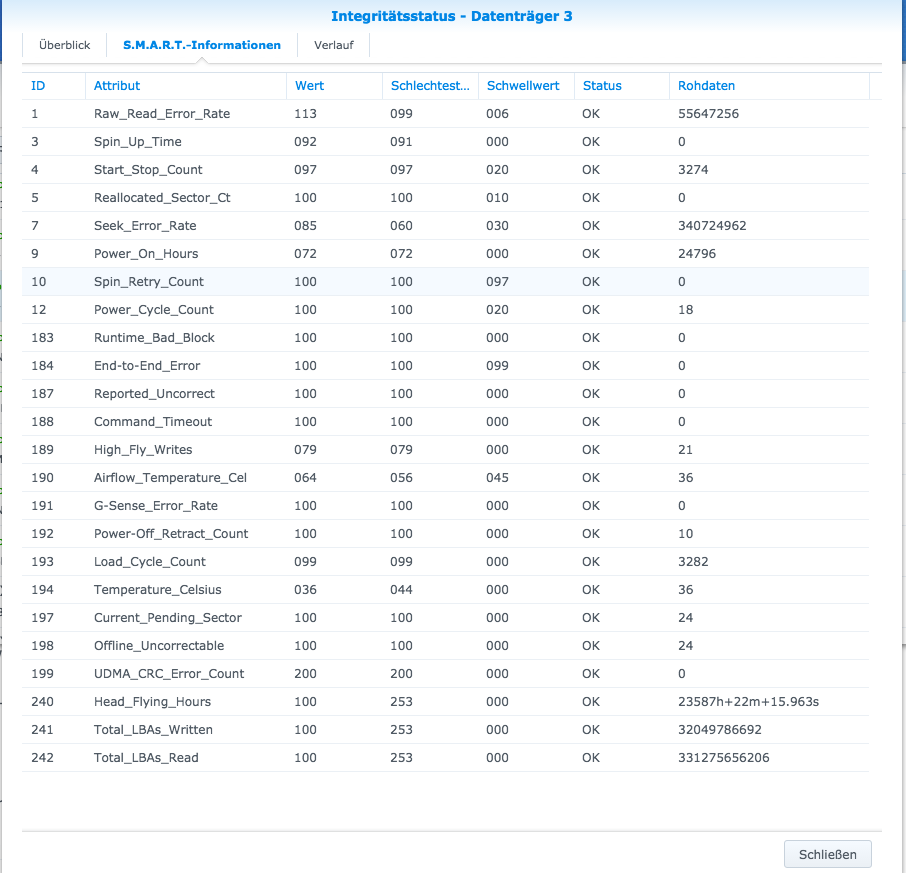Select the S.M.A.R.T.-Informationen tab
Screen dimensions: 906x873
(202, 45)
